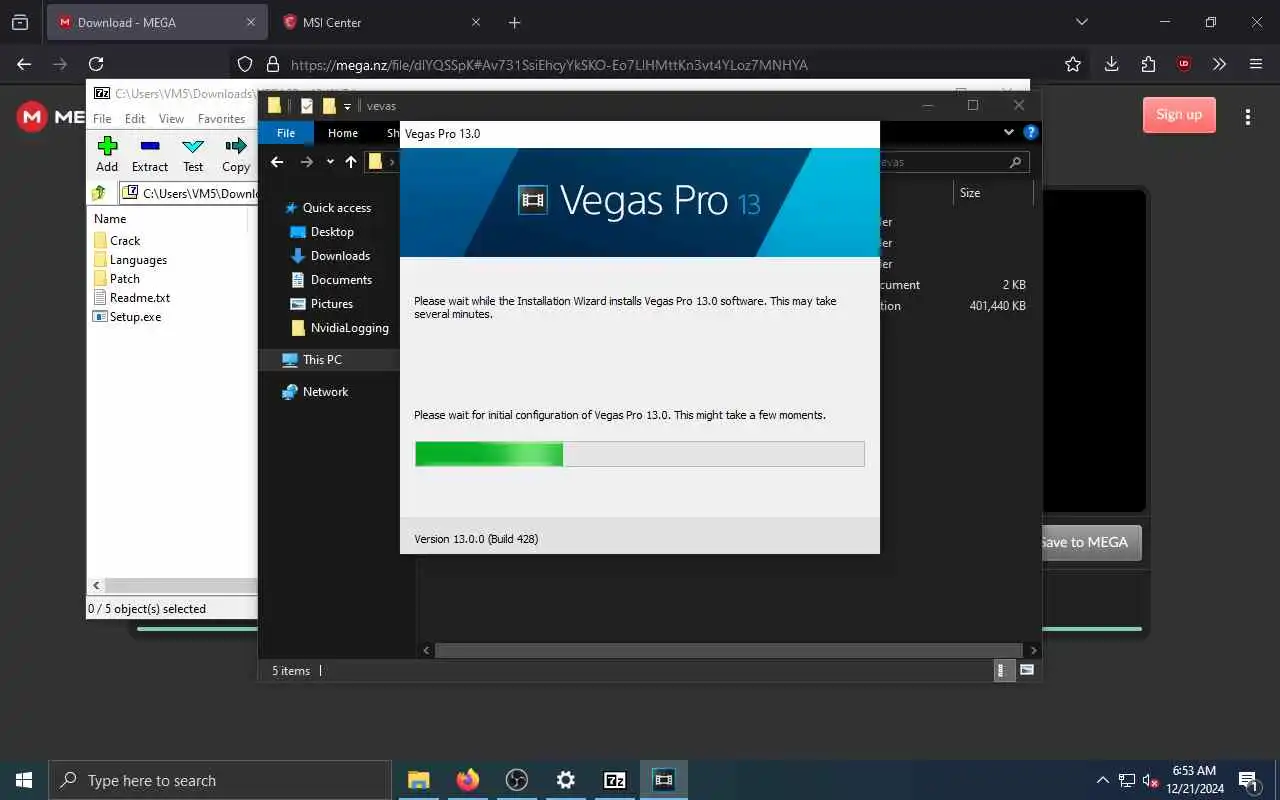Open the Home tab in File Explorer
Viewport: 1280px width, 800px height.
pyautogui.click(x=343, y=133)
